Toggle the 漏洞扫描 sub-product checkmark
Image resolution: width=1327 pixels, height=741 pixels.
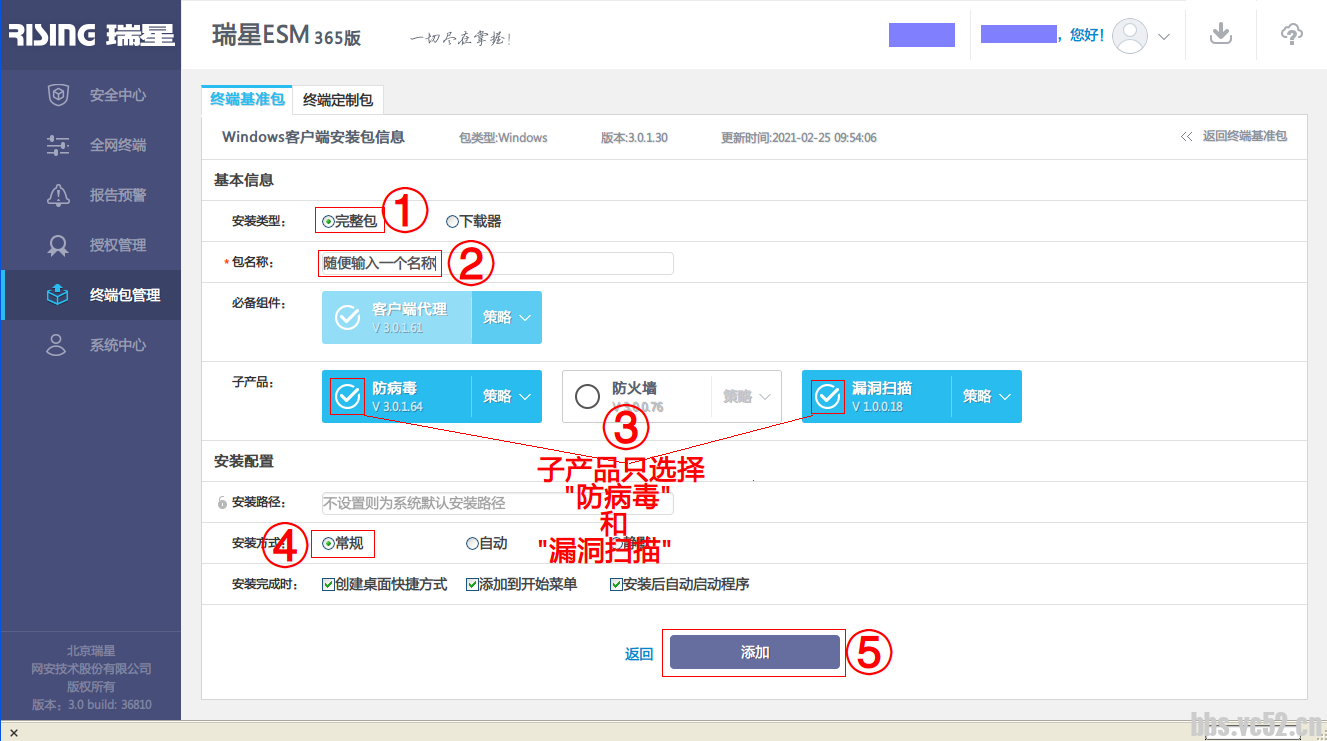828,397
